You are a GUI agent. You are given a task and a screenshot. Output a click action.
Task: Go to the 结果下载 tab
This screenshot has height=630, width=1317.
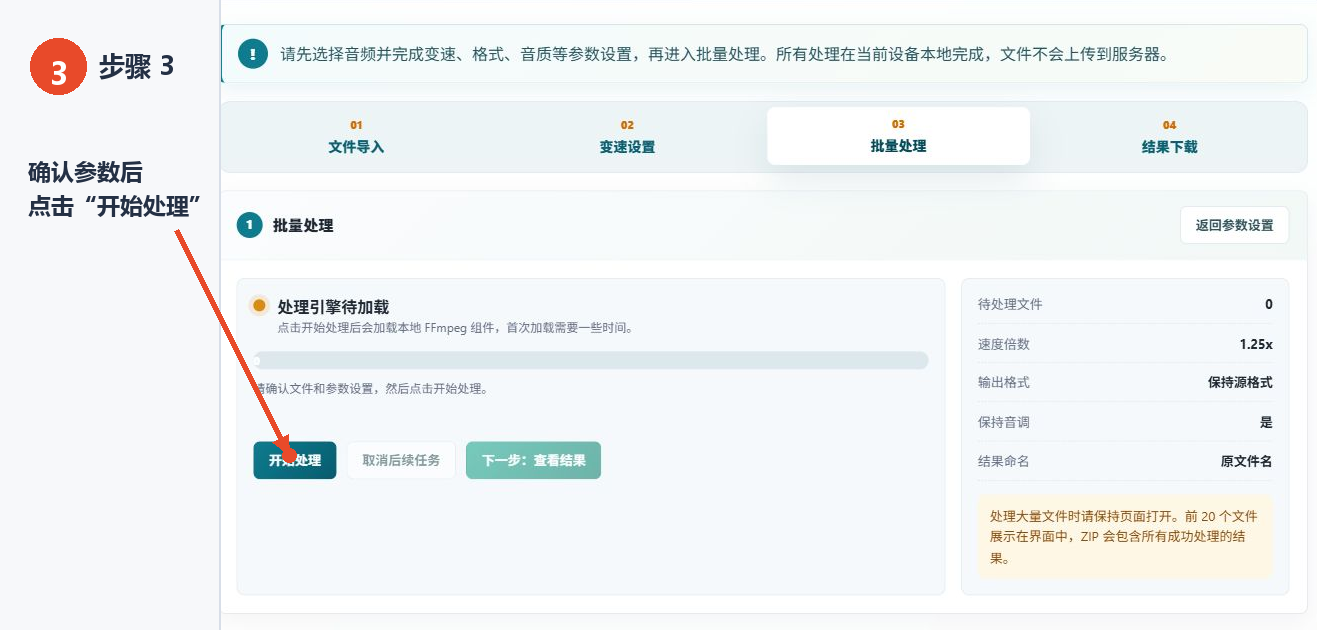pos(1169,136)
